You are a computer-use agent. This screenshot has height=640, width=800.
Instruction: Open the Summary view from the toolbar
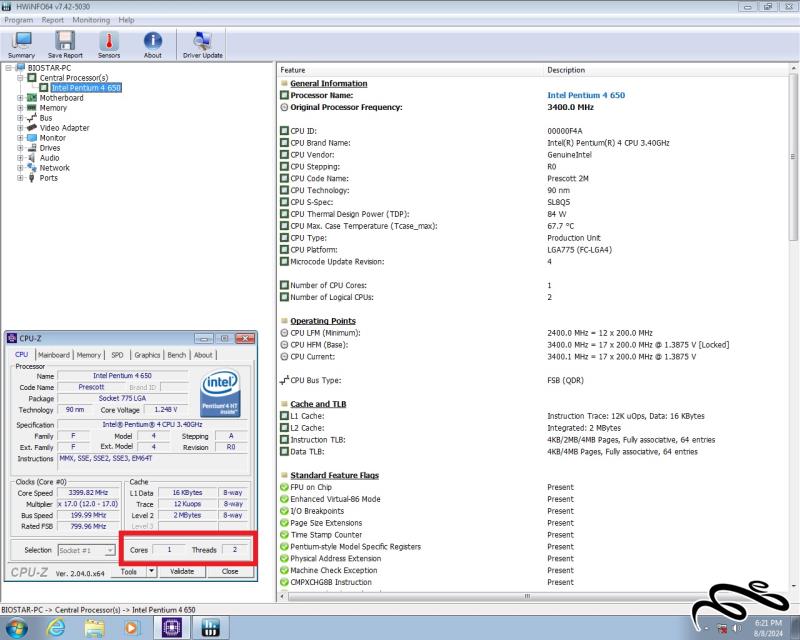21,45
